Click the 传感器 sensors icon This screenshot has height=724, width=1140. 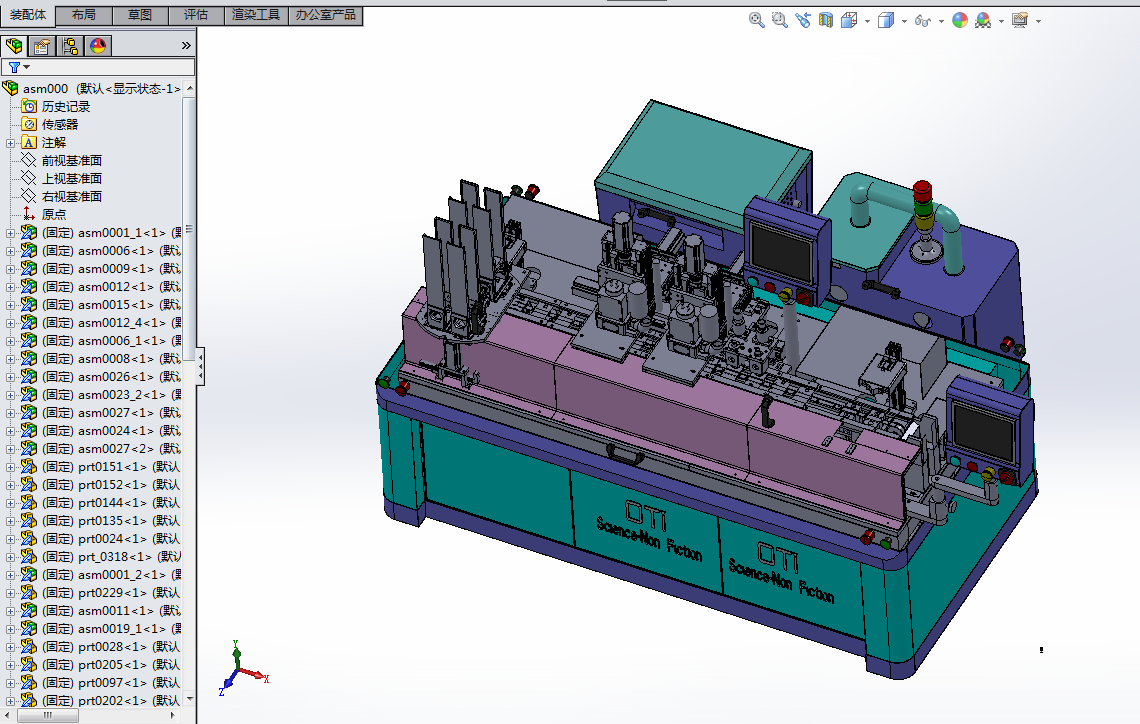point(29,124)
